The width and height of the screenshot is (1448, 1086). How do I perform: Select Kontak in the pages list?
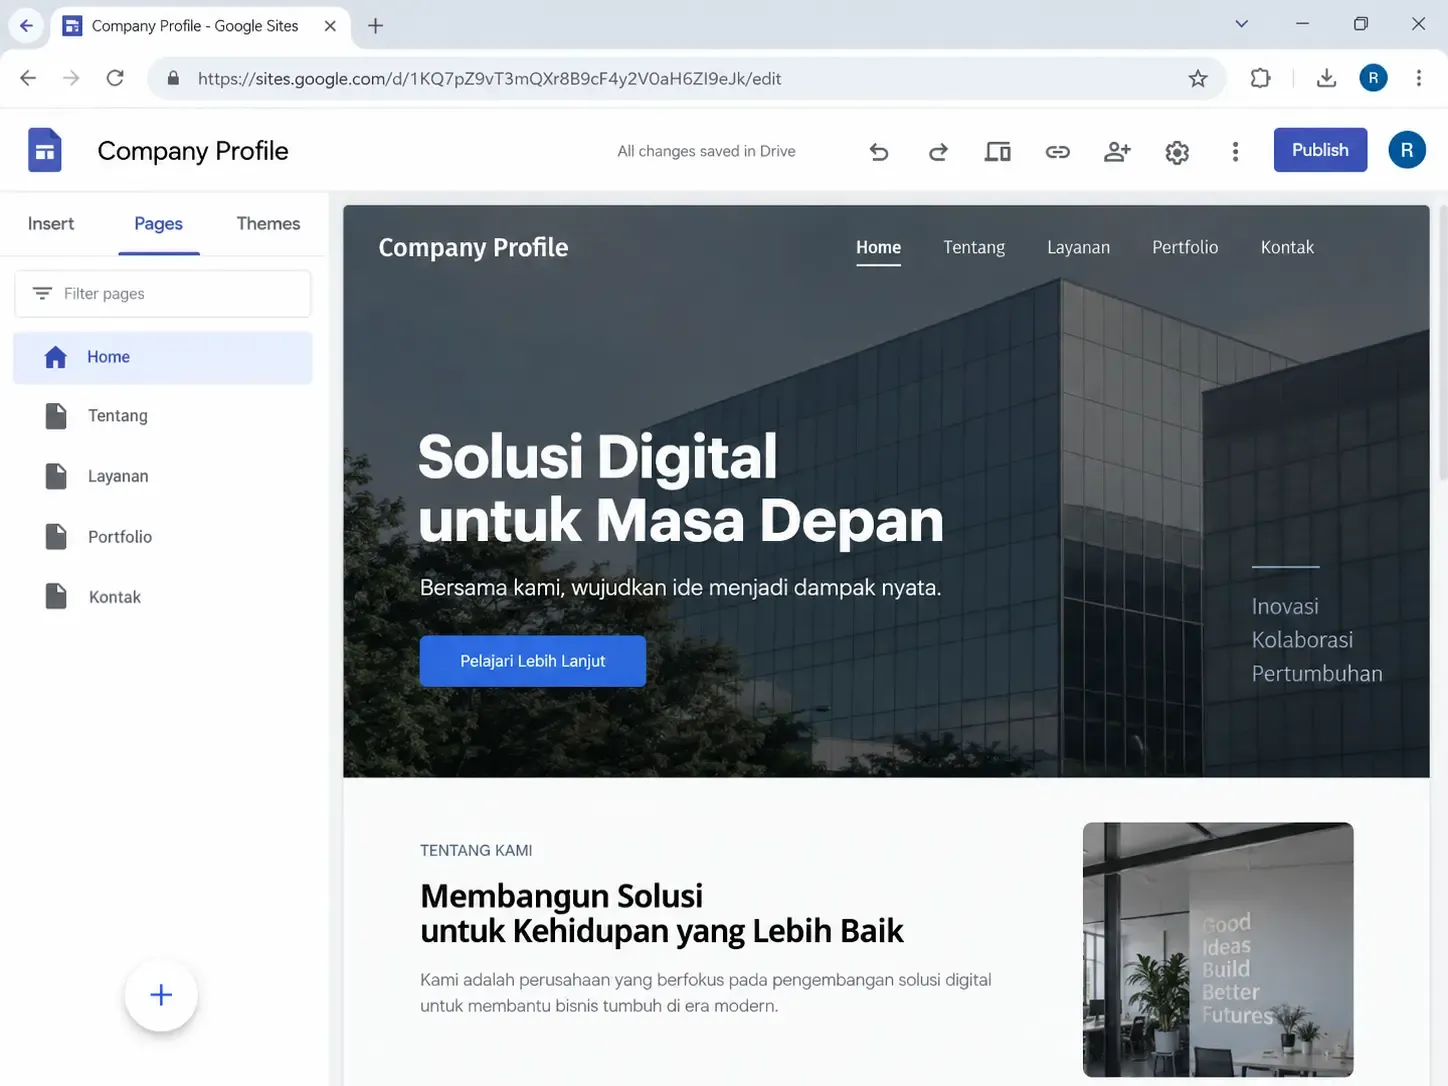[x=162, y=597]
